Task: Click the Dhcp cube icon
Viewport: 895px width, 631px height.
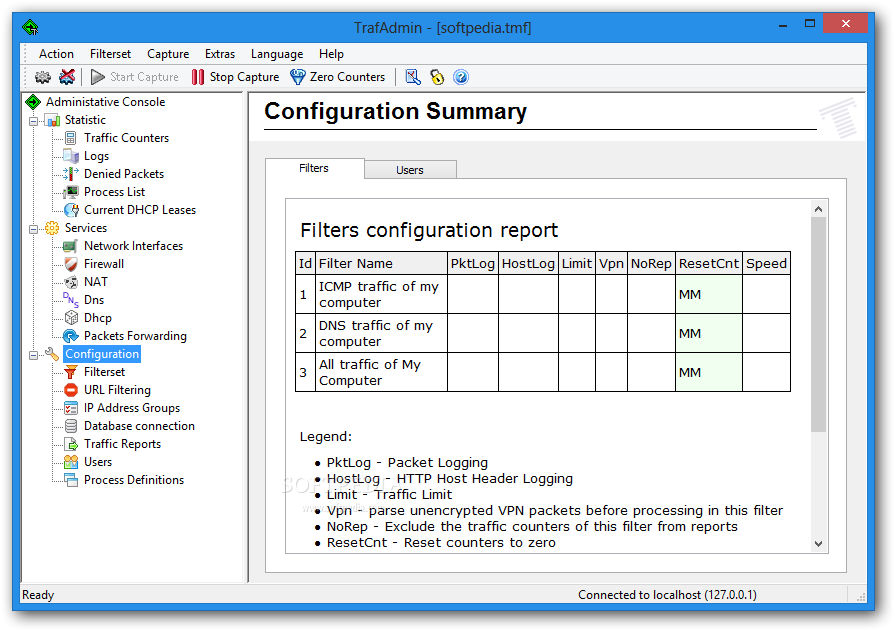Action: tap(71, 318)
